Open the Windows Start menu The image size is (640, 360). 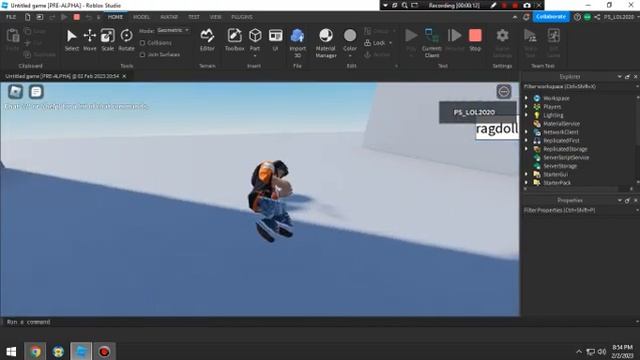[11, 351]
